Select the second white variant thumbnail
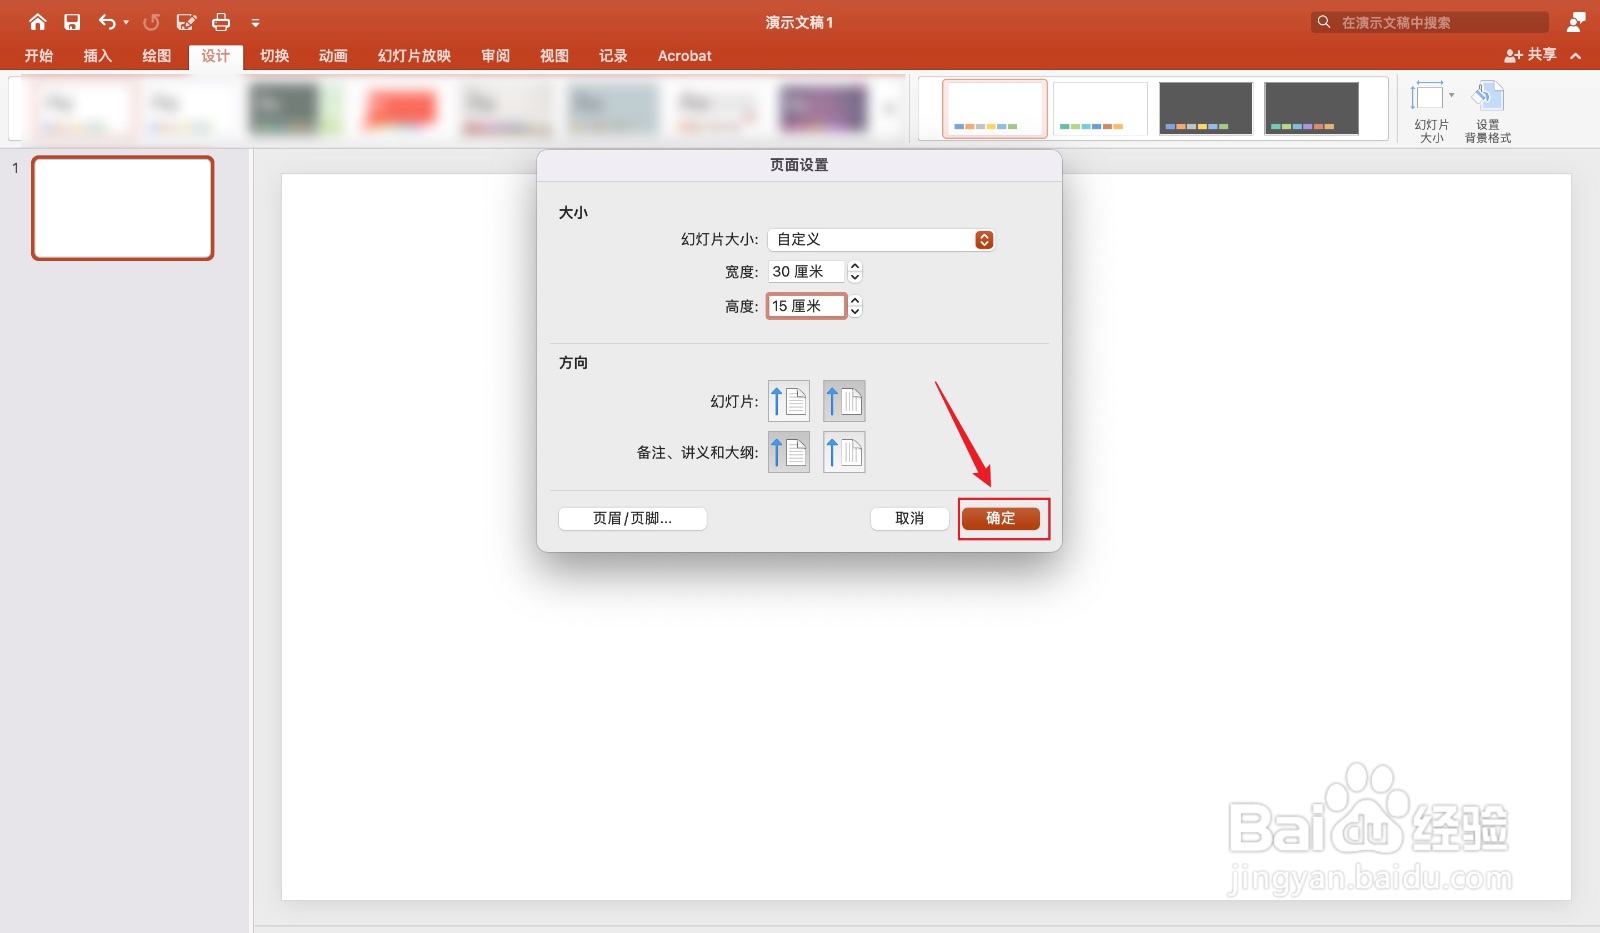The image size is (1600, 933). (1100, 108)
